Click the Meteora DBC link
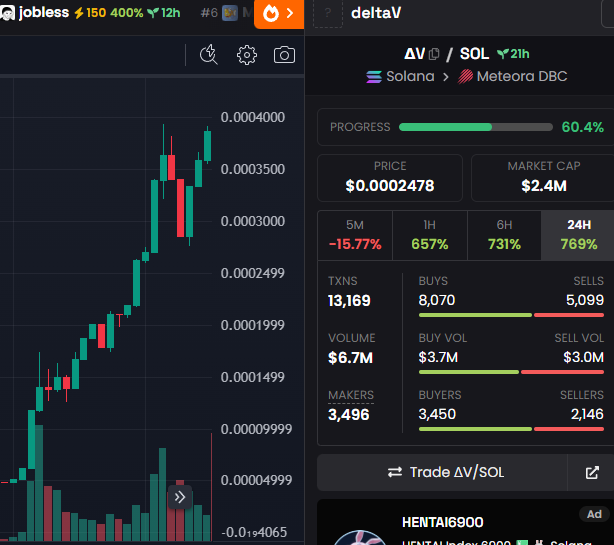This screenshot has height=545, width=614. 522,76
